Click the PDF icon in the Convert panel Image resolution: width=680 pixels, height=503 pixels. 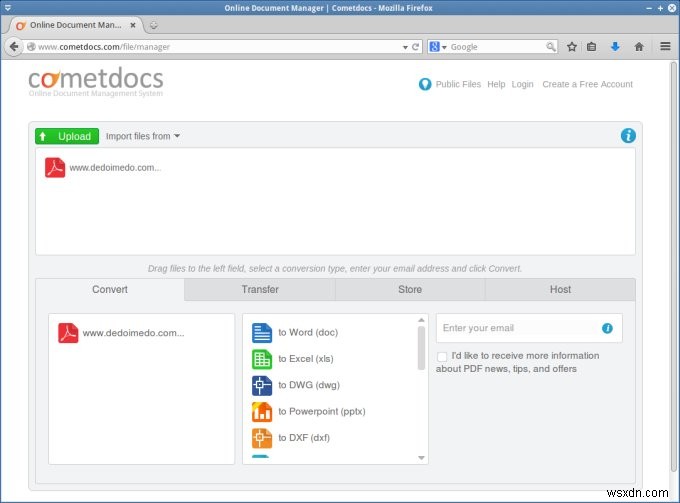click(x=68, y=333)
